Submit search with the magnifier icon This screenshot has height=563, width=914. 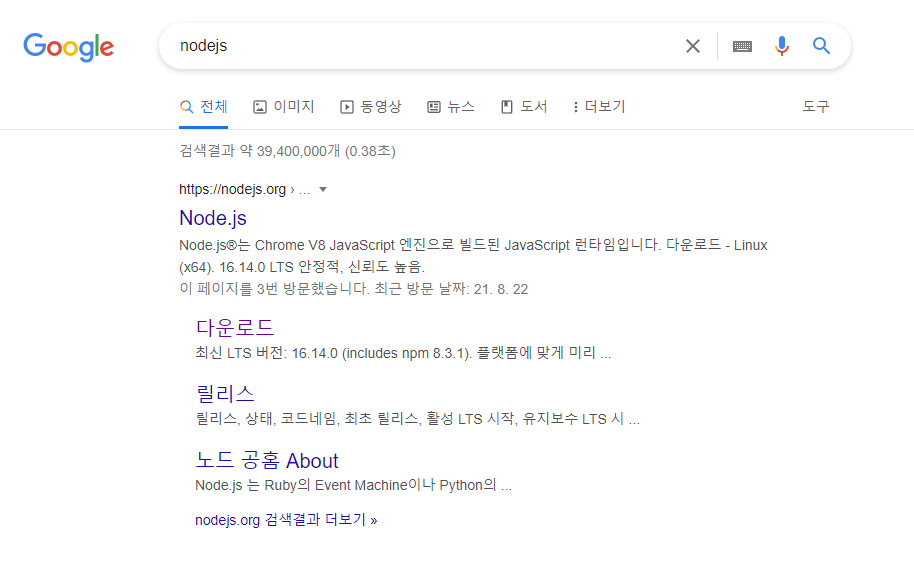click(821, 45)
